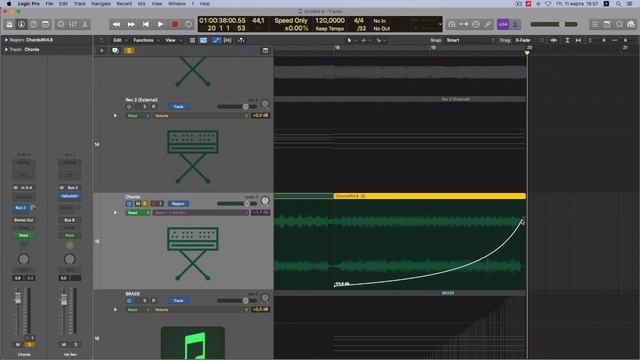
Task: Click the Track button on BRASS track
Action: click(178, 301)
